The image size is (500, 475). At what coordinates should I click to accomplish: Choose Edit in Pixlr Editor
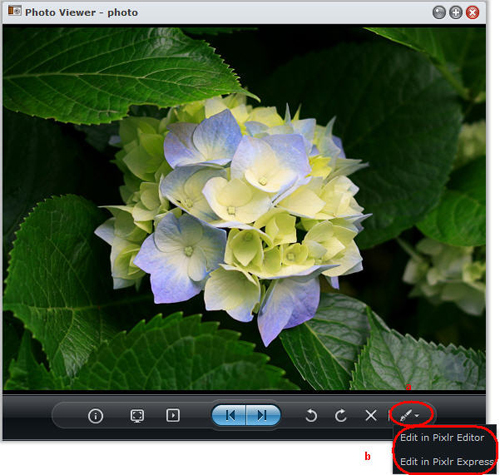[442, 437]
